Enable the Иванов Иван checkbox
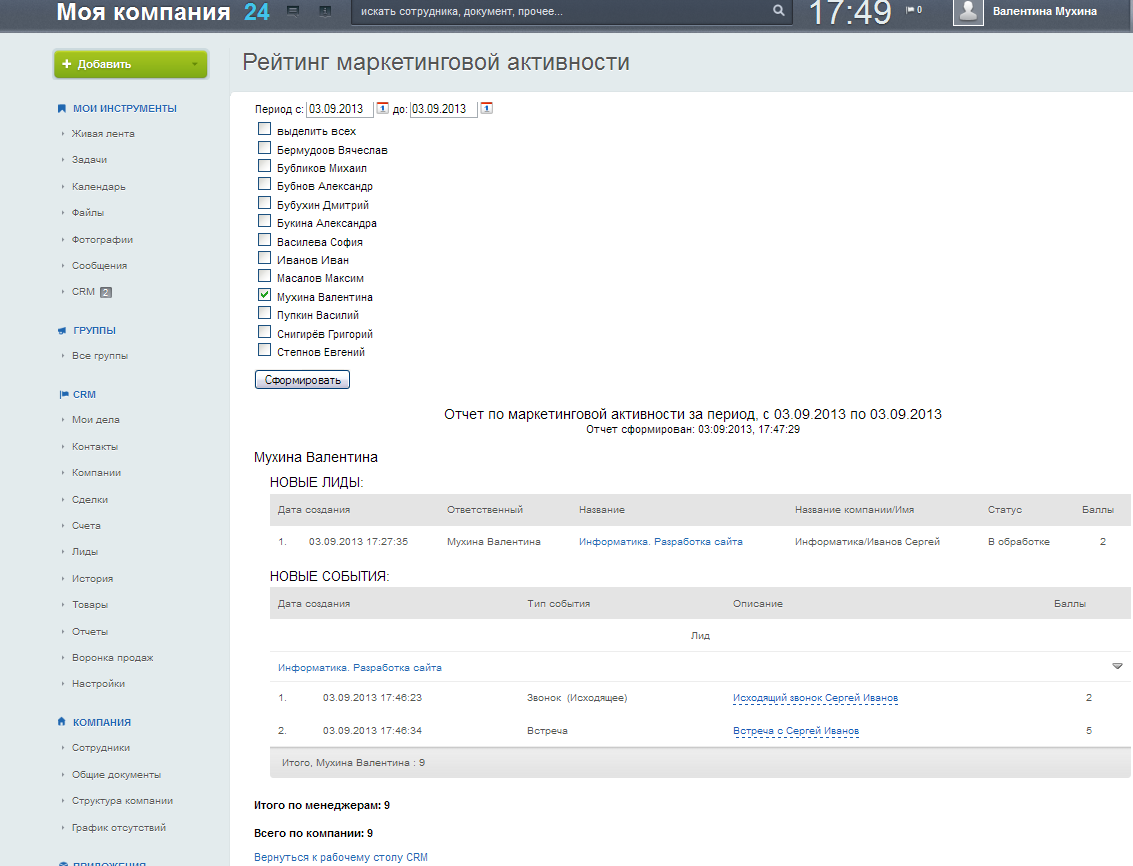The height and width of the screenshot is (866, 1133). [x=264, y=259]
